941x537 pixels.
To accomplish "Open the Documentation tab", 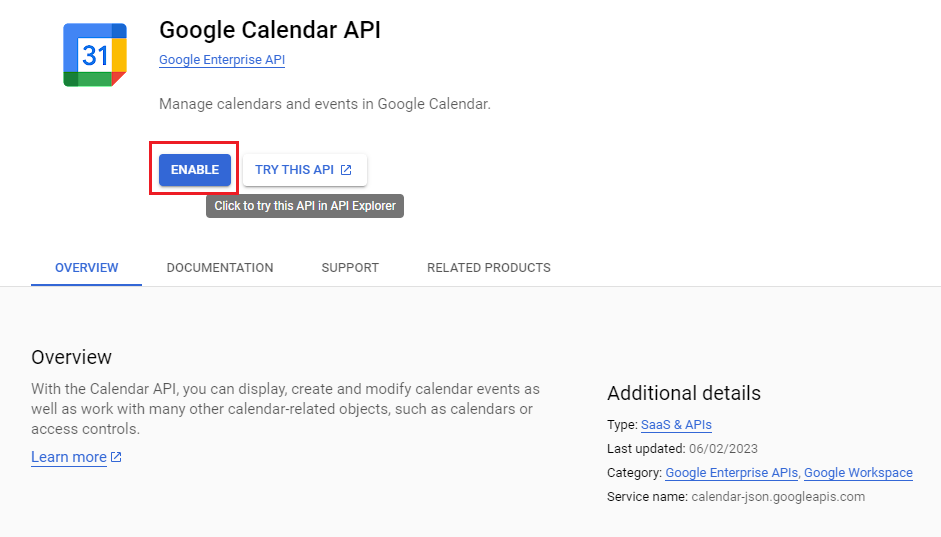I will 220,268.
